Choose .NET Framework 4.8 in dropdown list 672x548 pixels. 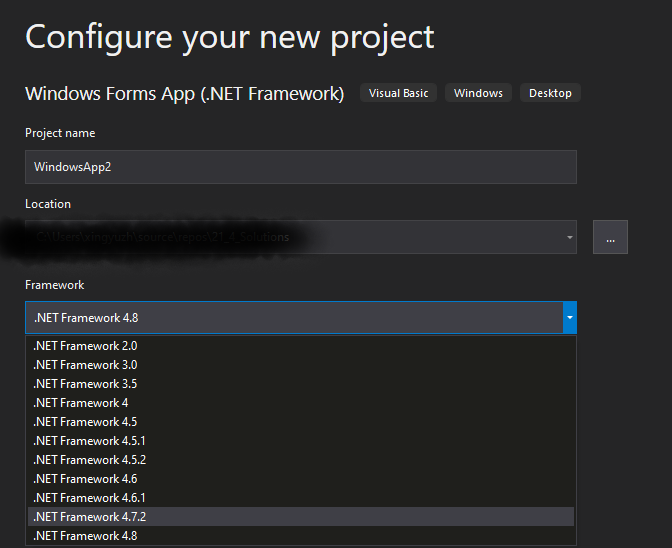pos(300,536)
